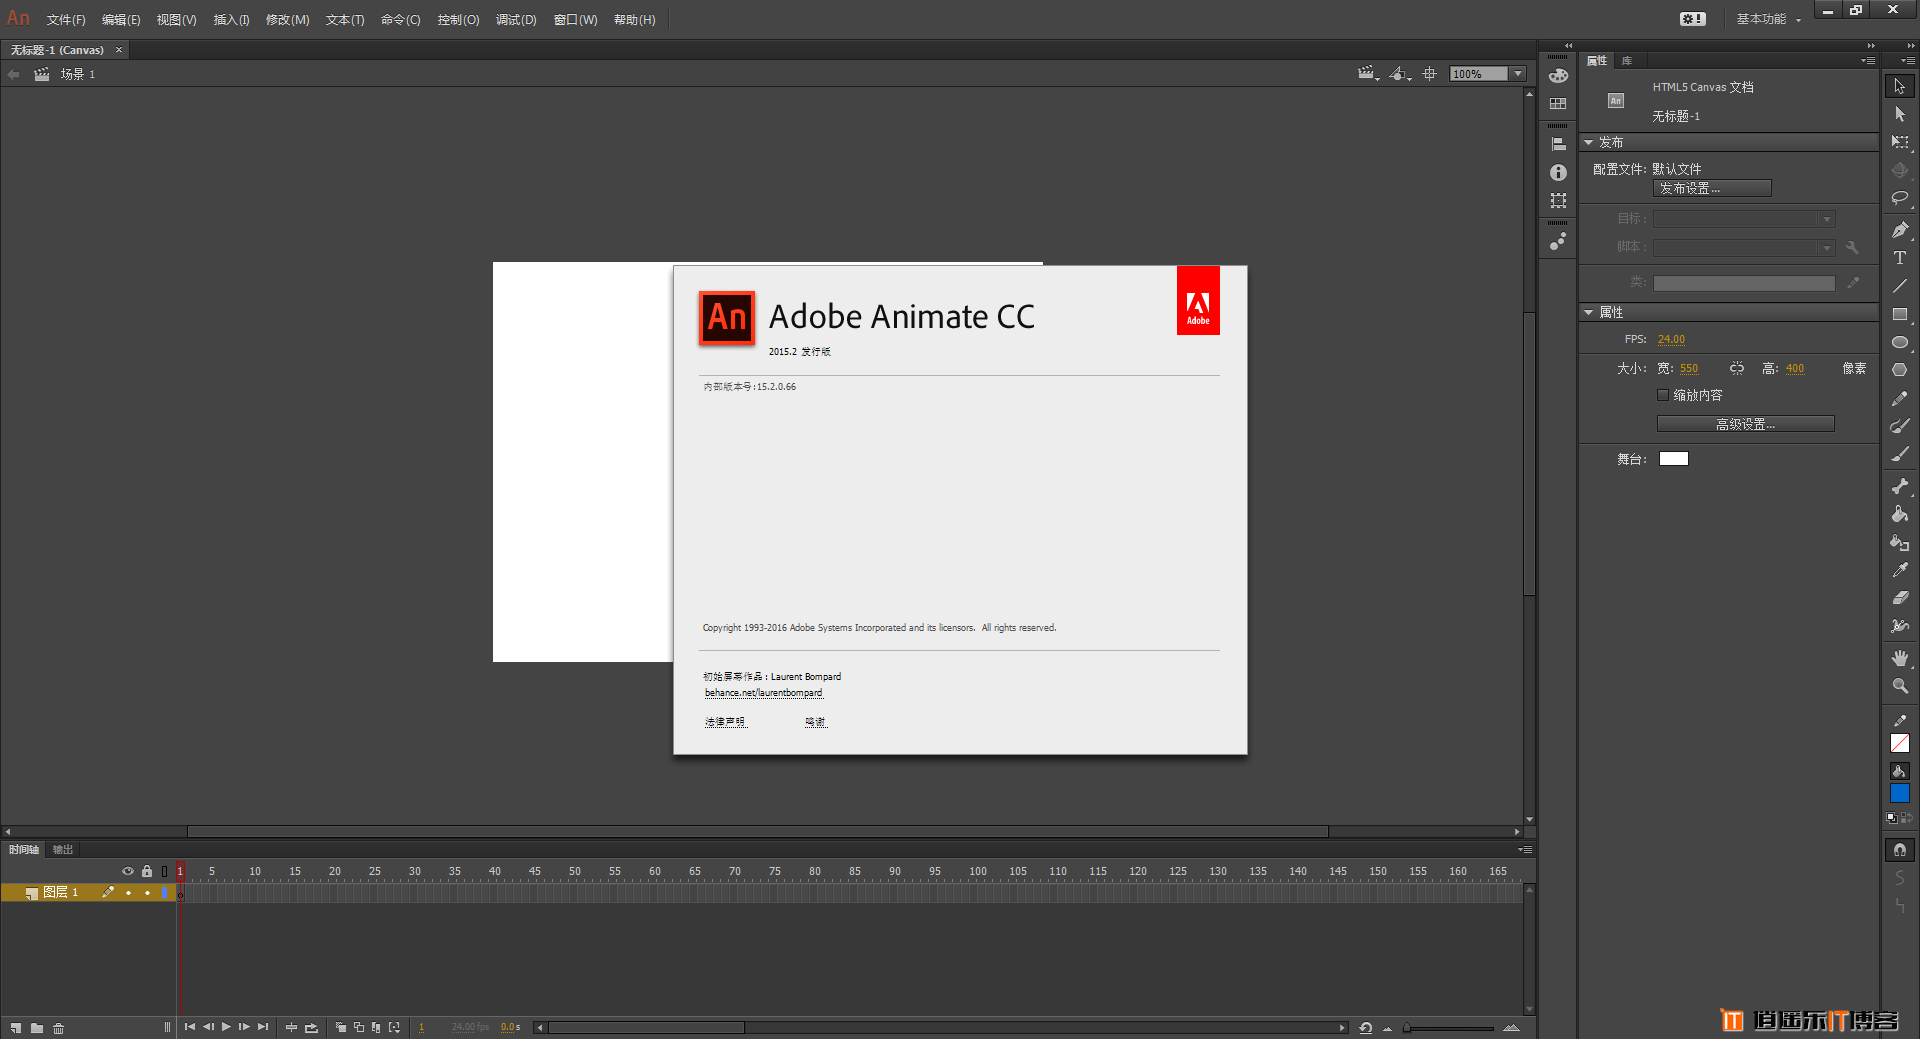Image resolution: width=1920 pixels, height=1039 pixels.
Task: Collapse the 属性 section
Action: [1588, 313]
